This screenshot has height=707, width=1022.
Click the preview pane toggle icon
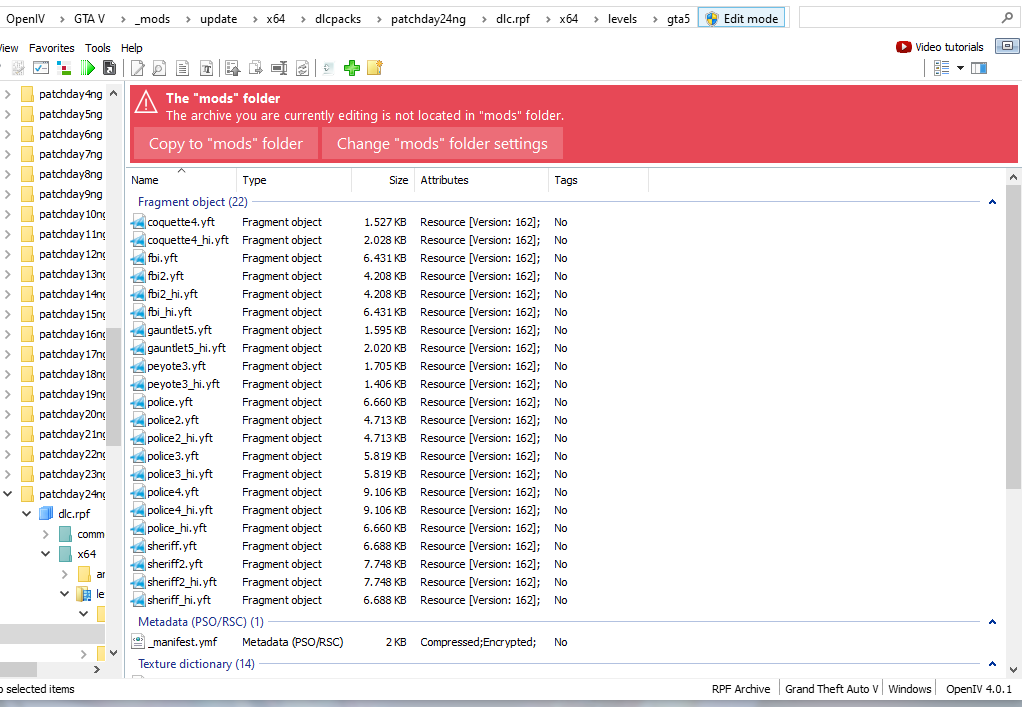(x=979, y=68)
